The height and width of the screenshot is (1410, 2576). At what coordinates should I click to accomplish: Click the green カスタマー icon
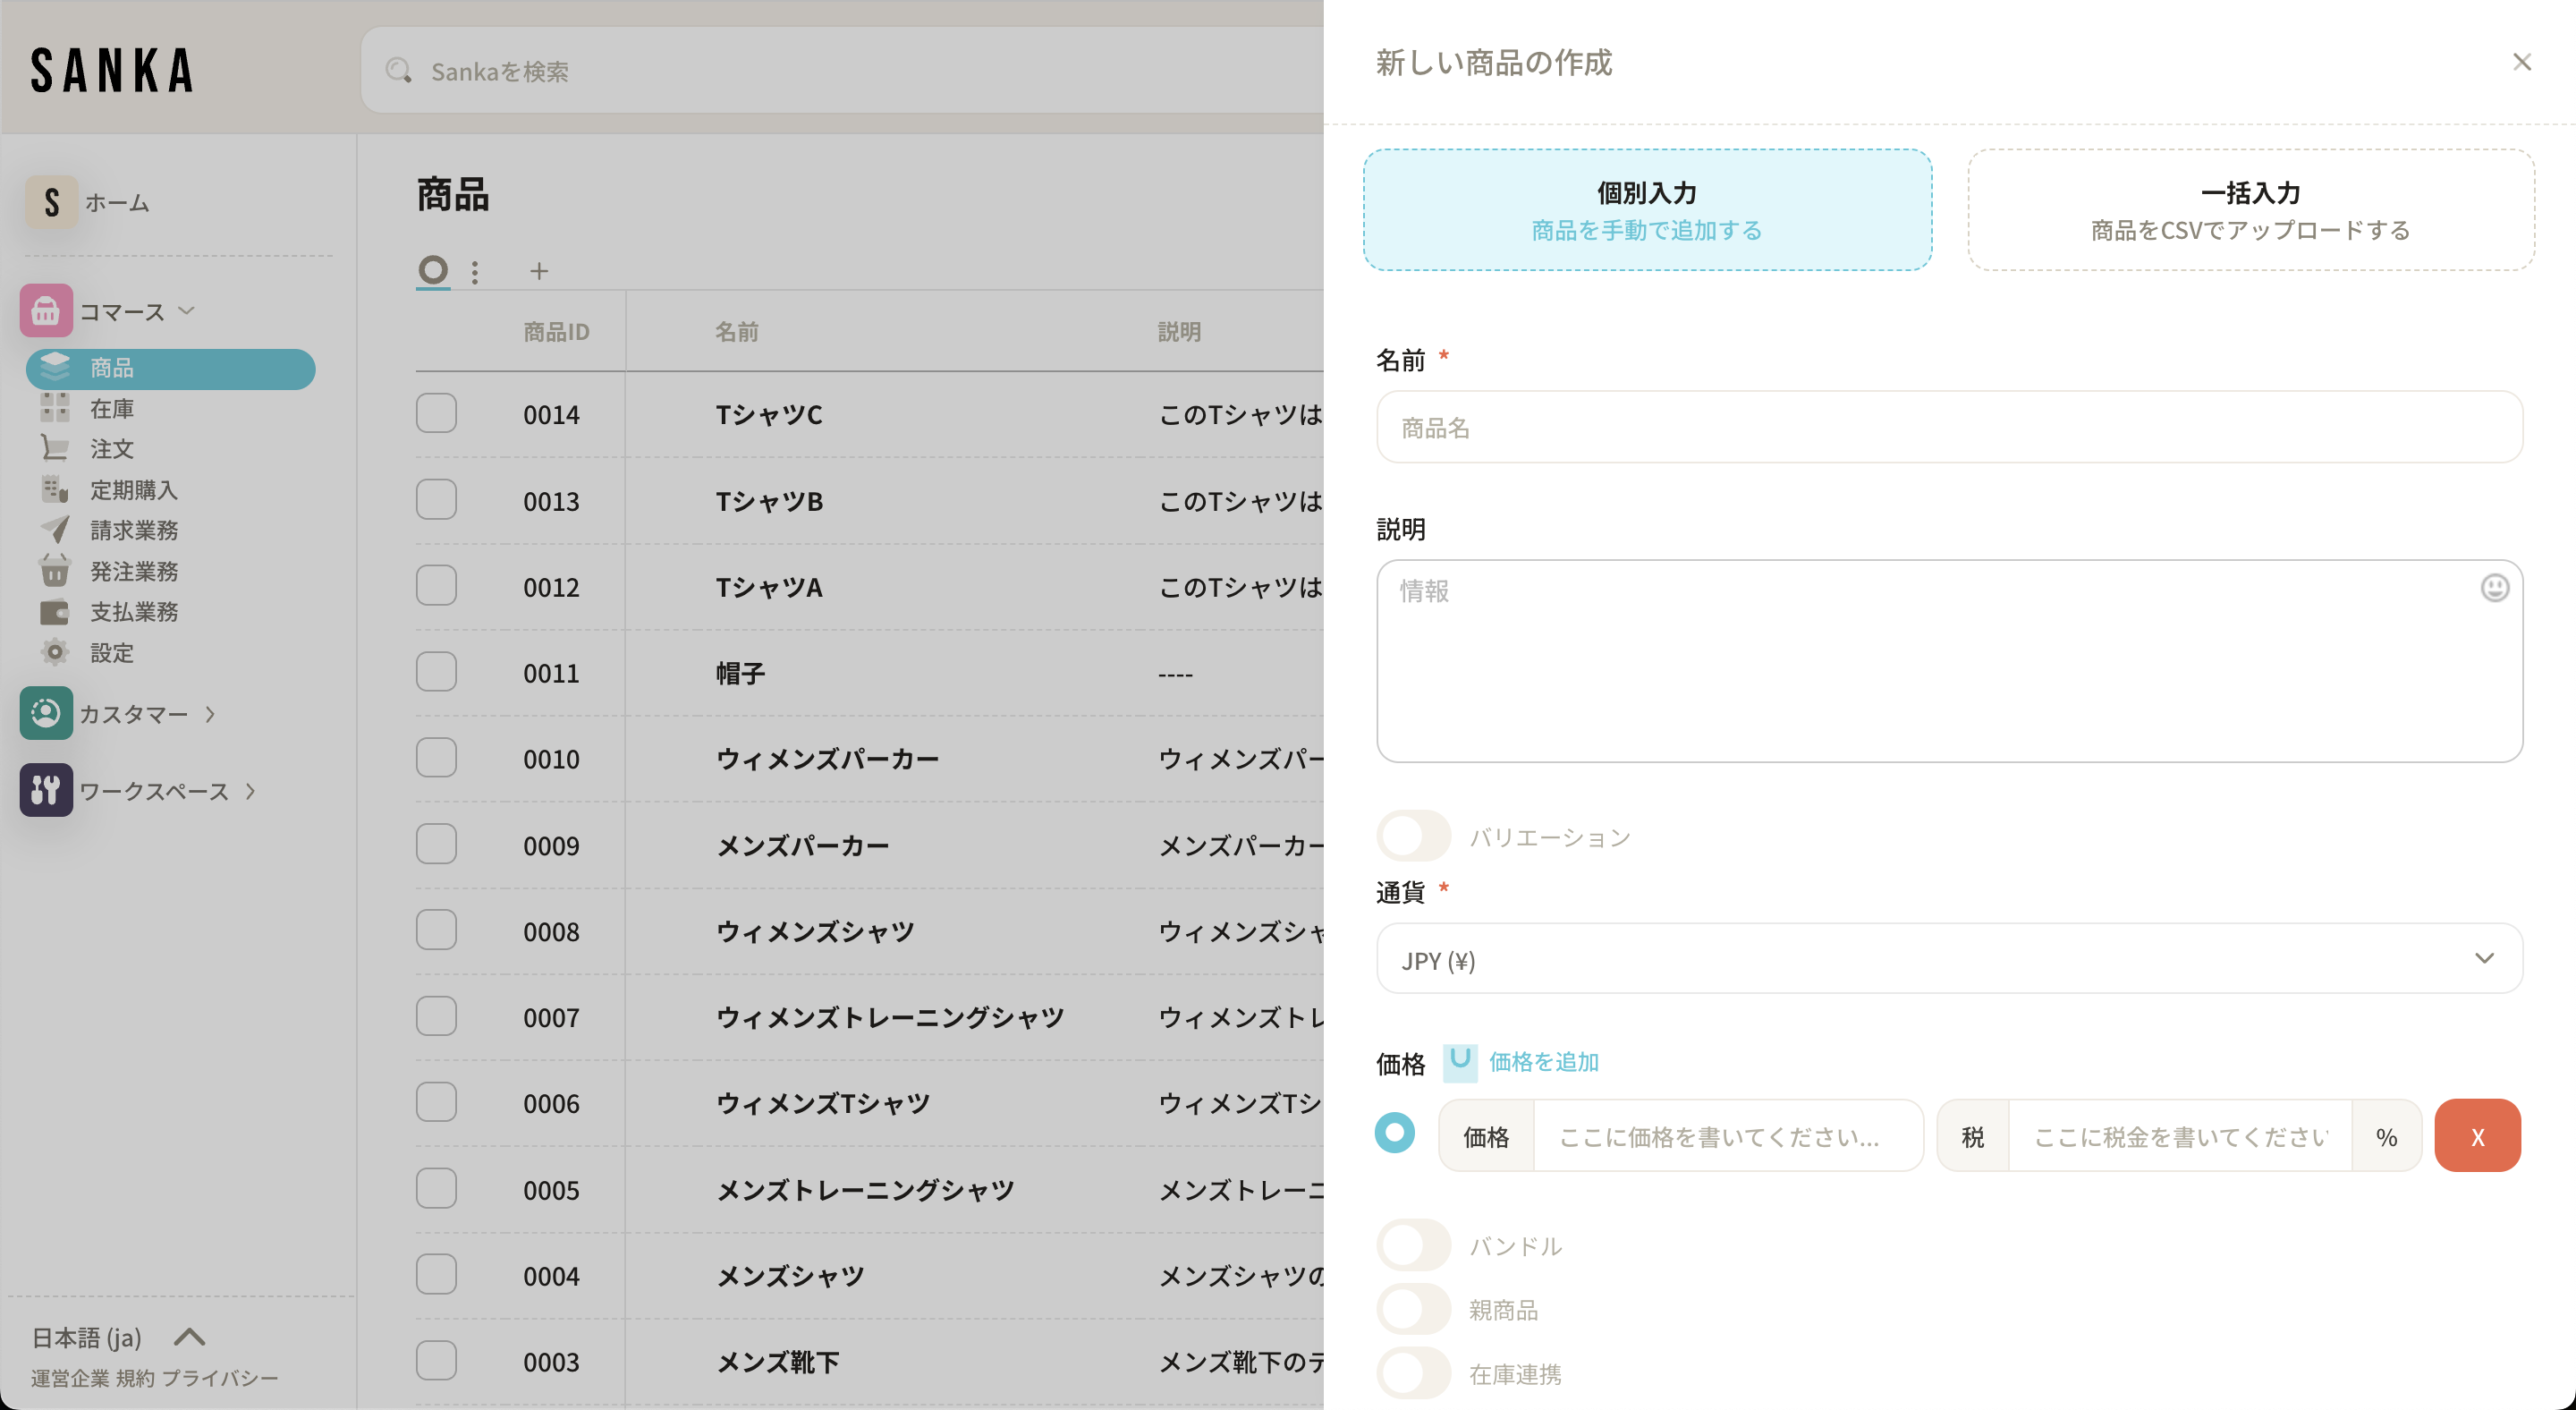pos(46,713)
